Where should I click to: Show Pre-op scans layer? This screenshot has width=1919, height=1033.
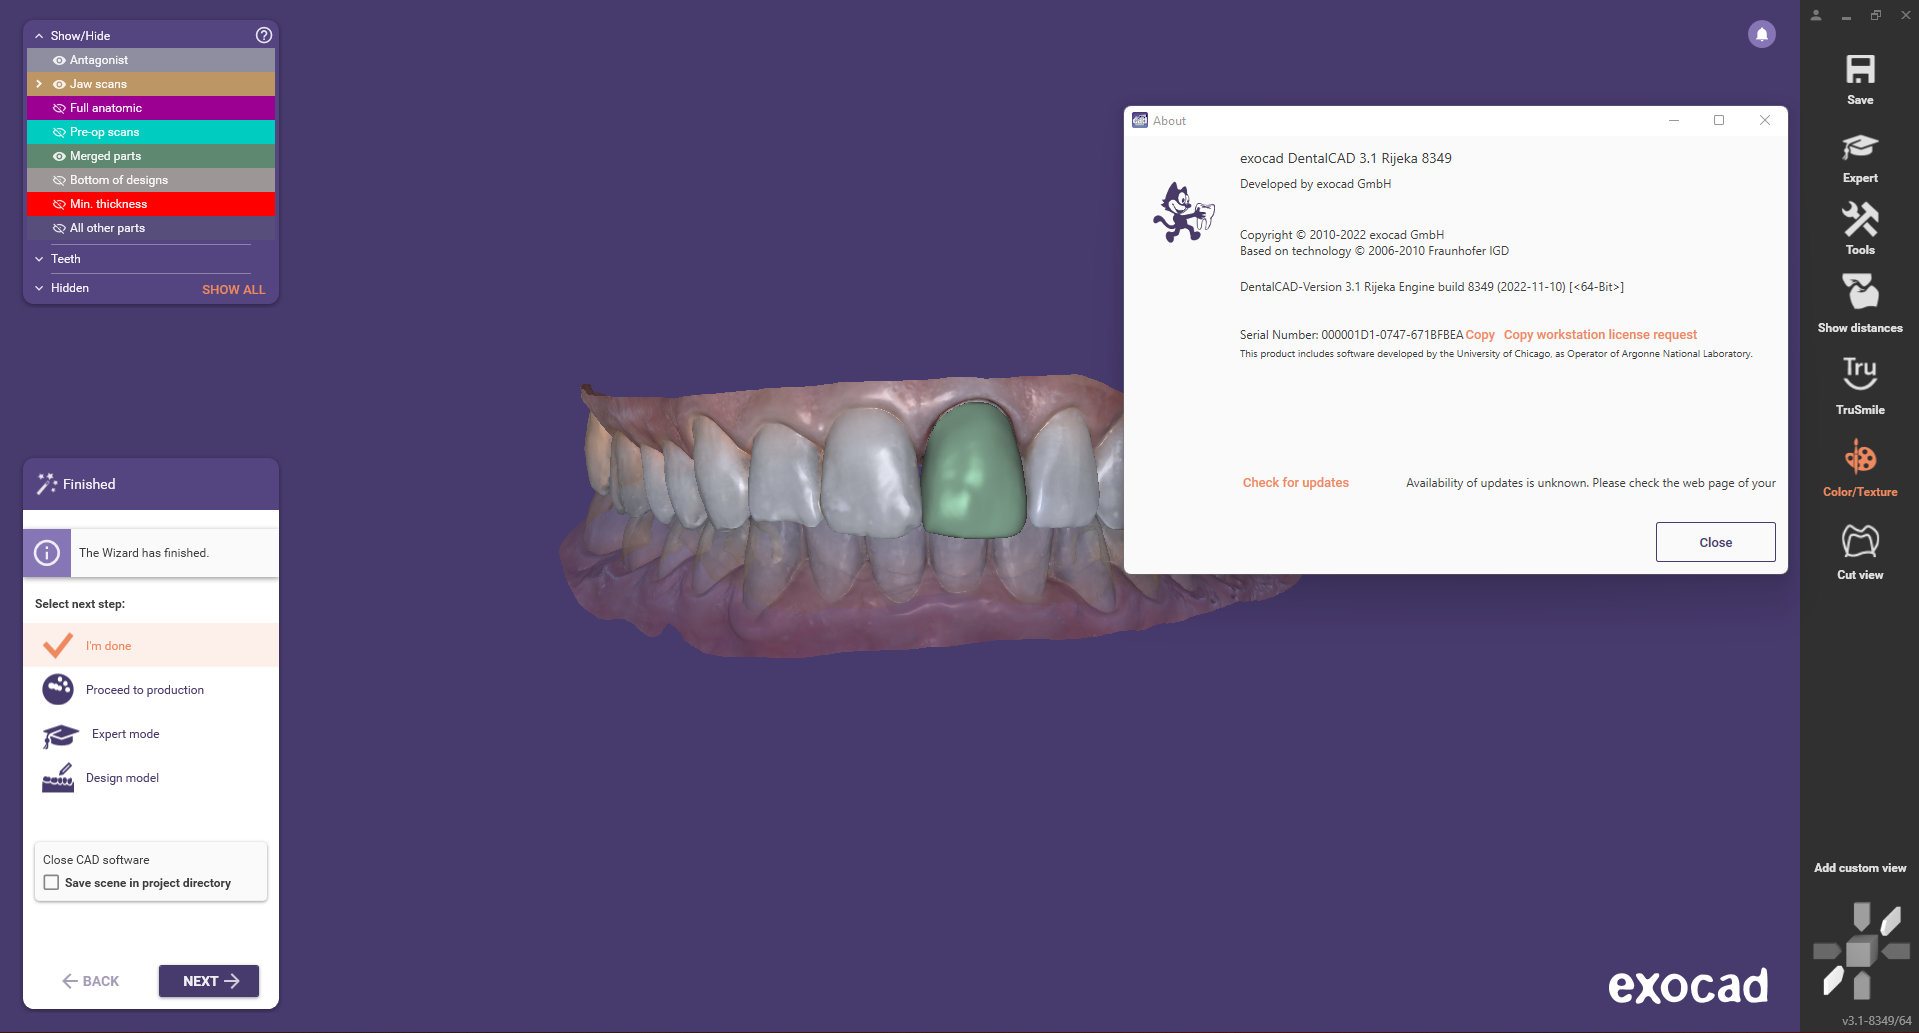59,132
